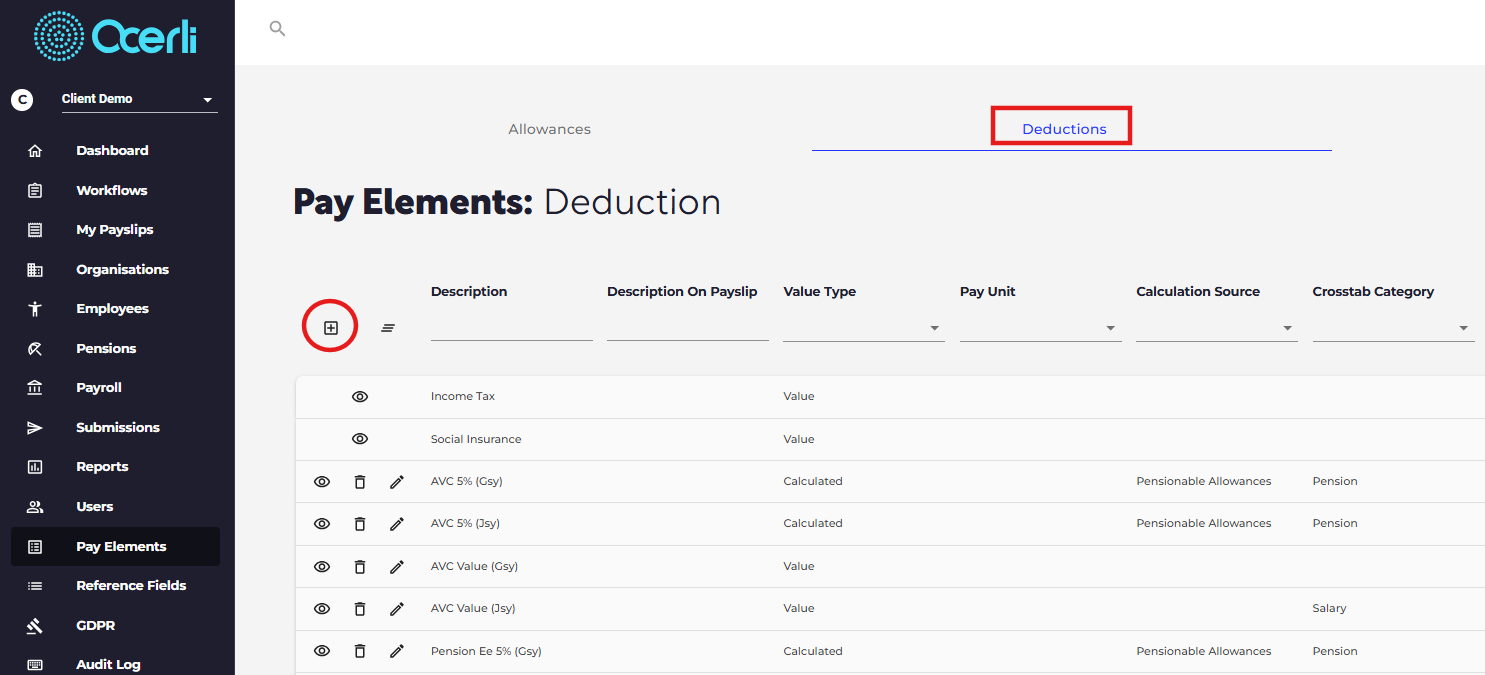Open Pensions in sidebar
This screenshot has width=1485, height=675.
pyautogui.click(x=106, y=348)
